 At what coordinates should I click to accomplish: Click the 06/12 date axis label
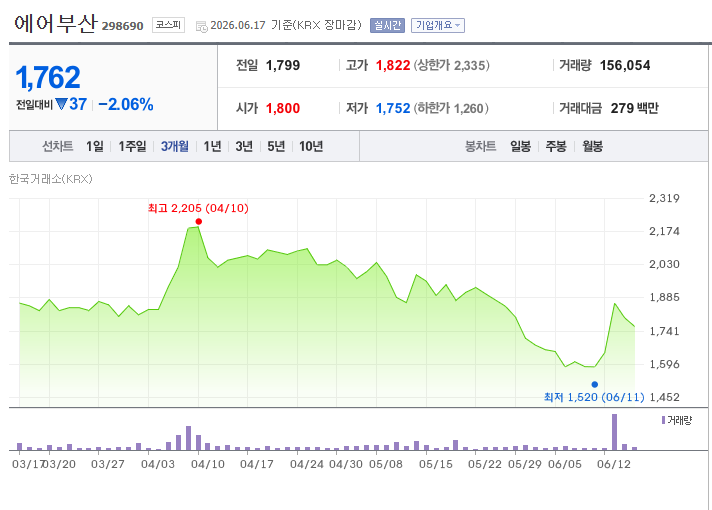click(x=613, y=464)
